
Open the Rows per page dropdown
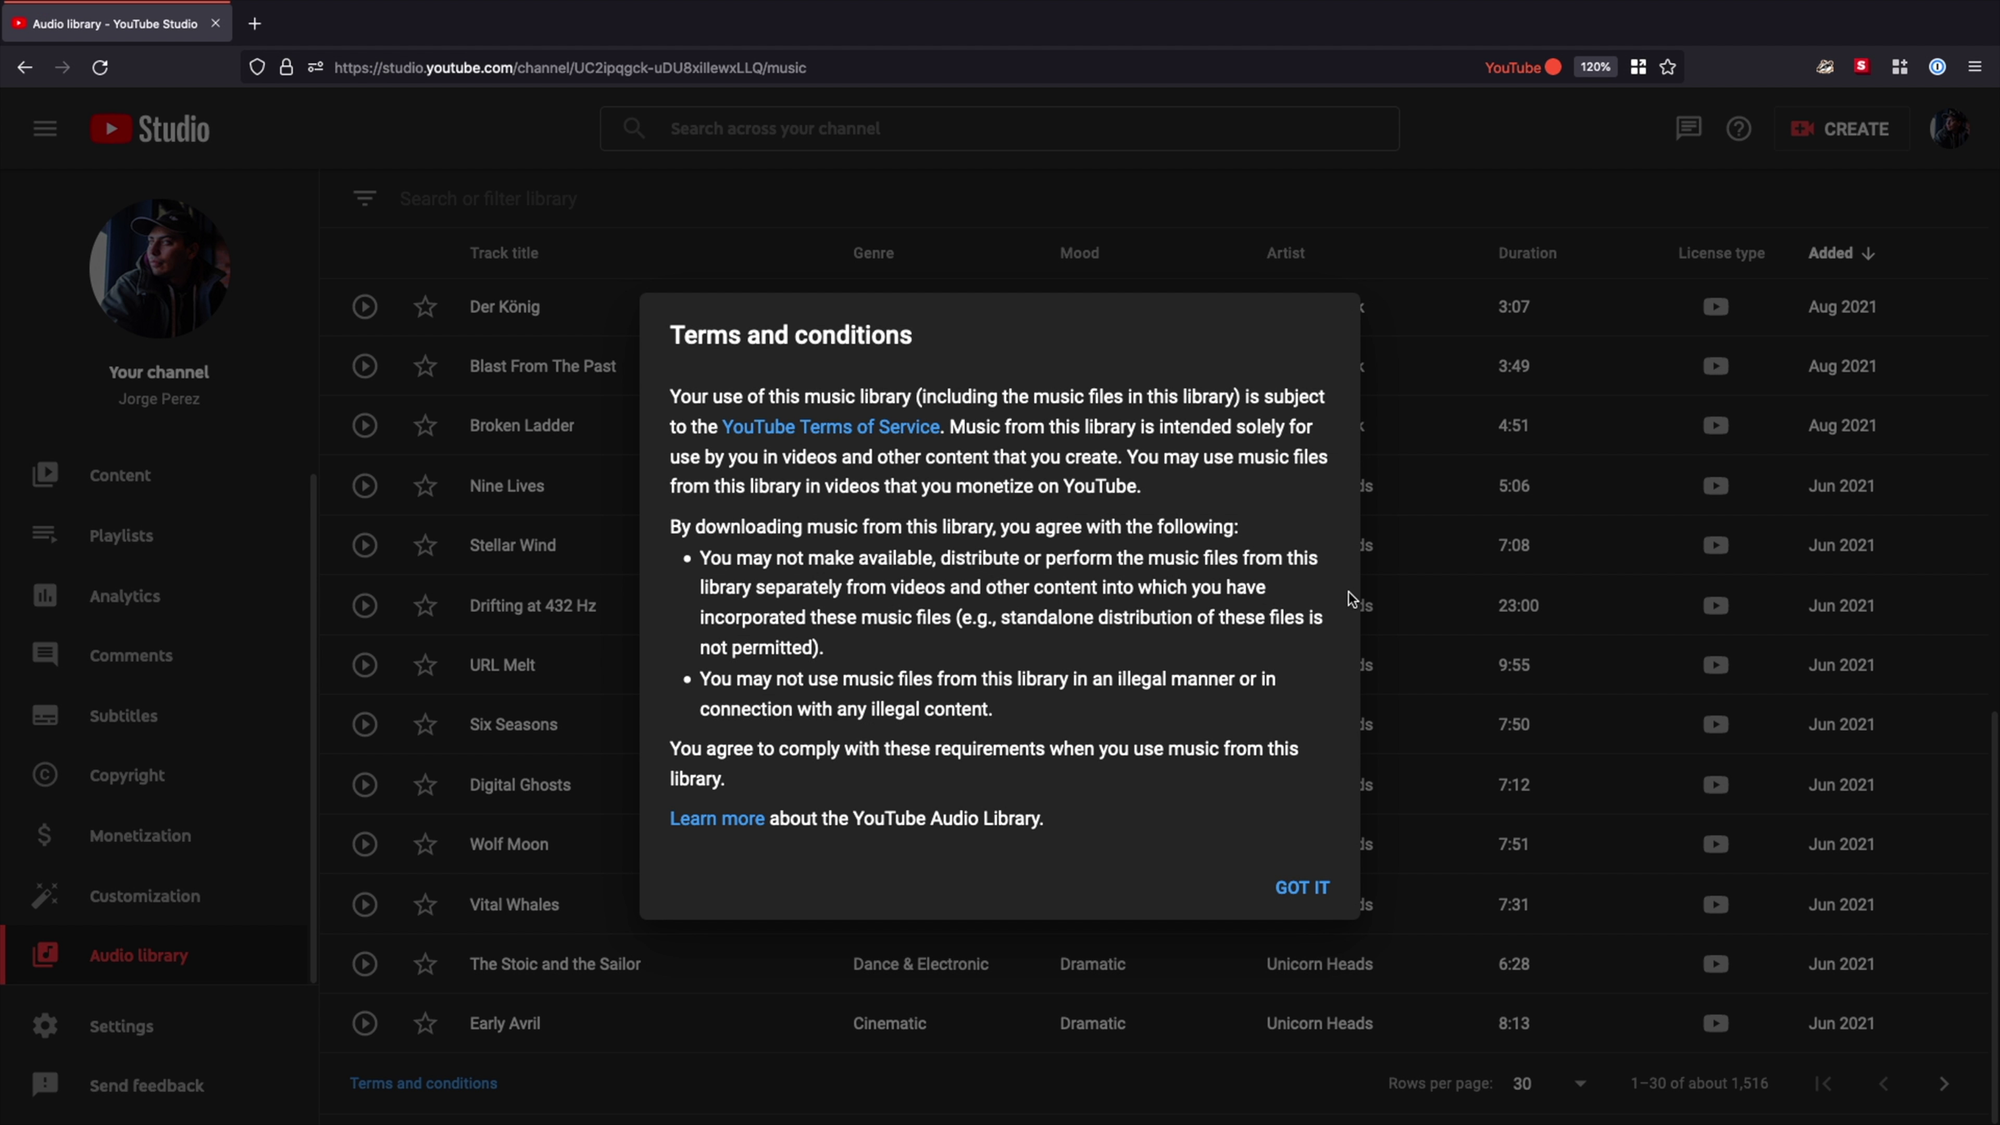coord(1549,1084)
